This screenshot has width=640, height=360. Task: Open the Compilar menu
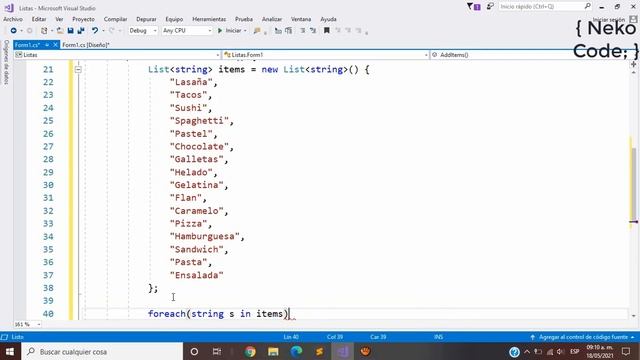(x=116, y=19)
